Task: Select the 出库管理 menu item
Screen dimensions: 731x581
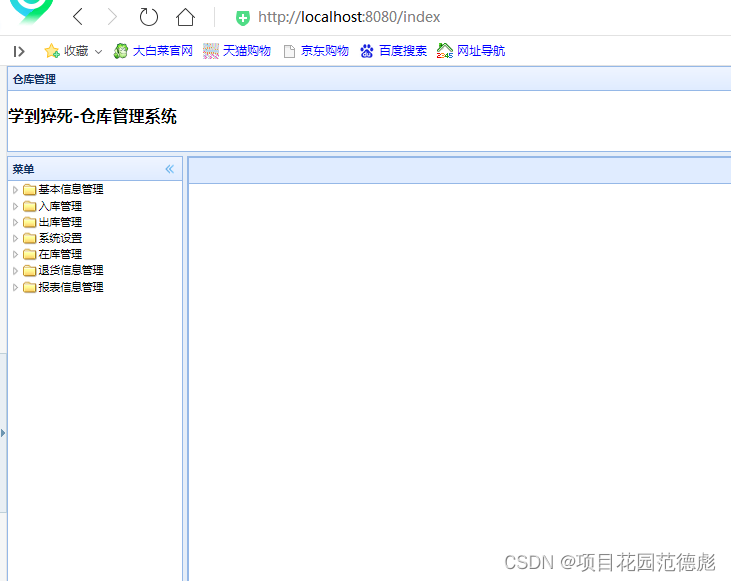Action: pyautogui.click(x=60, y=221)
